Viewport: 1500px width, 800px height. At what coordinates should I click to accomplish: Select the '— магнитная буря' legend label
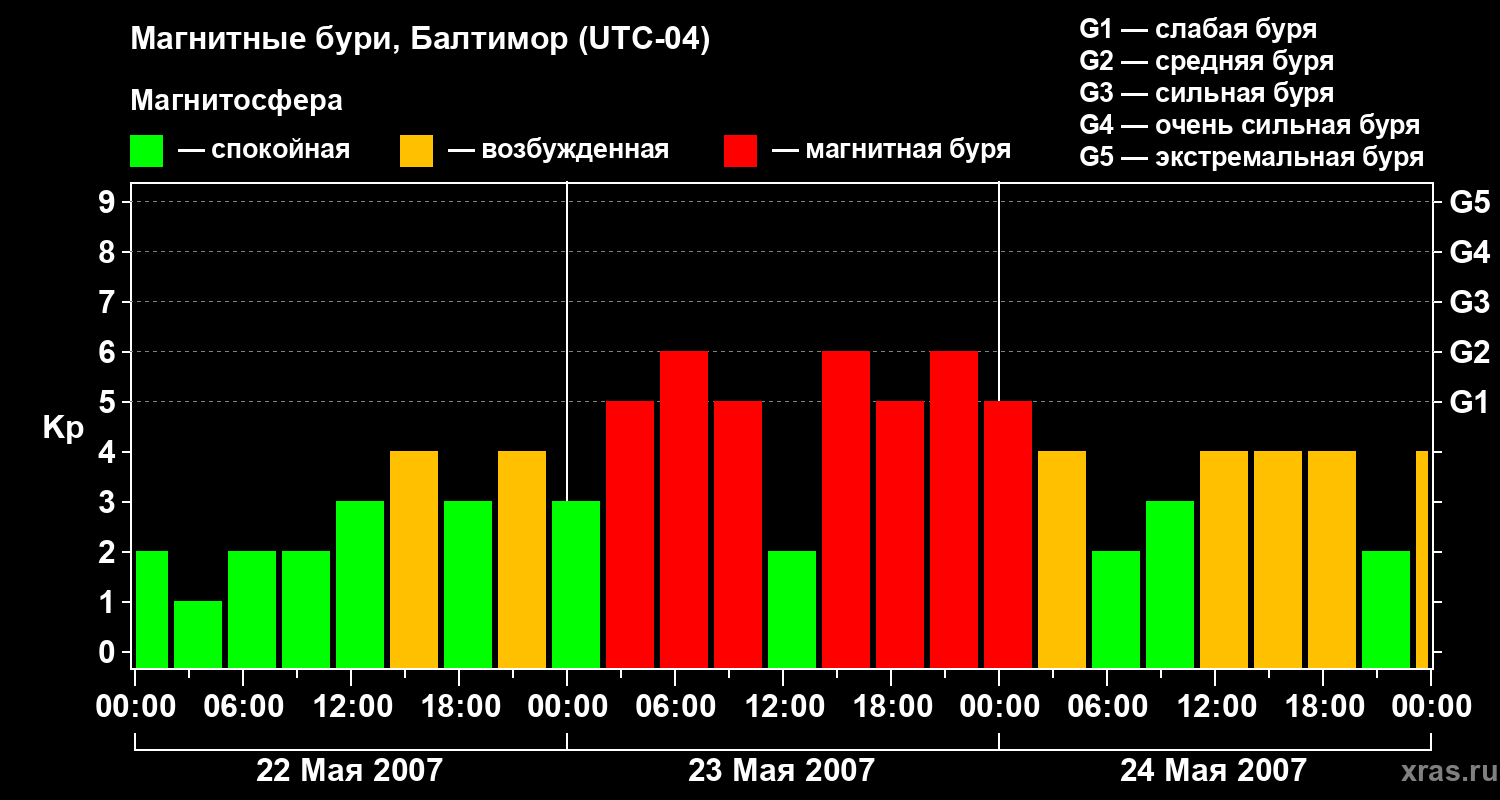tap(891, 151)
